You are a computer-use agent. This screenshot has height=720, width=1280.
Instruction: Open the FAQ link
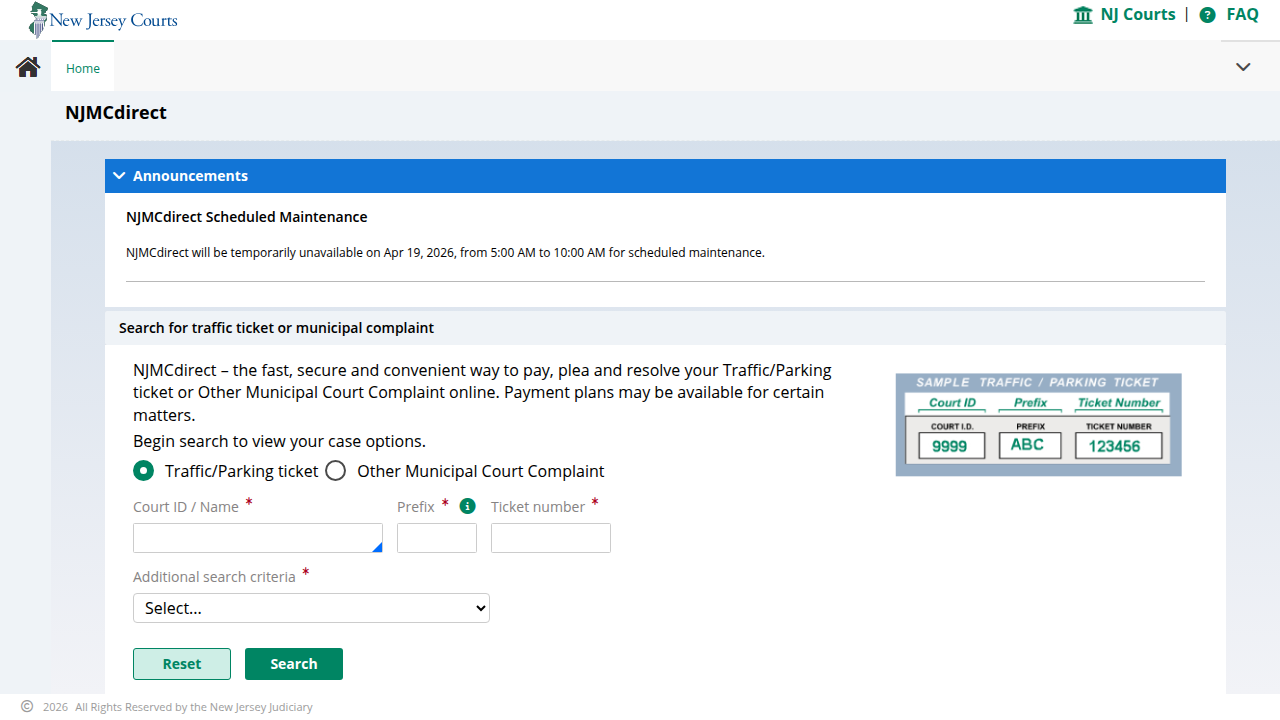[x=1243, y=14]
